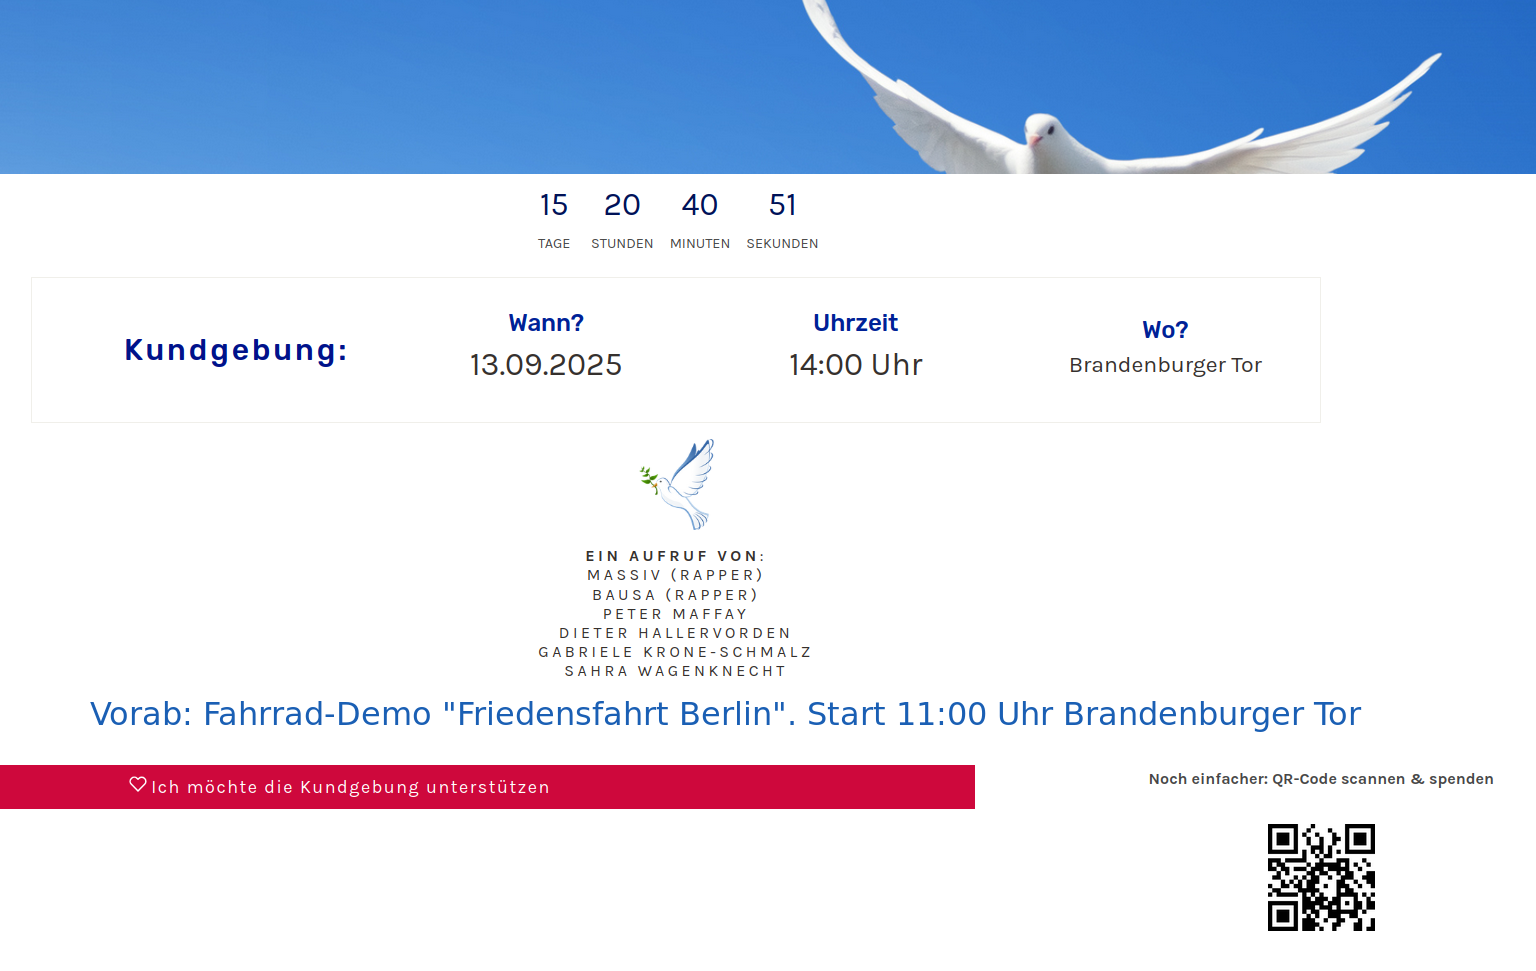Click the name 'GABRIELE KRONE-SCHMALZ'
This screenshot has height=971, width=1536.
tap(676, 652)
